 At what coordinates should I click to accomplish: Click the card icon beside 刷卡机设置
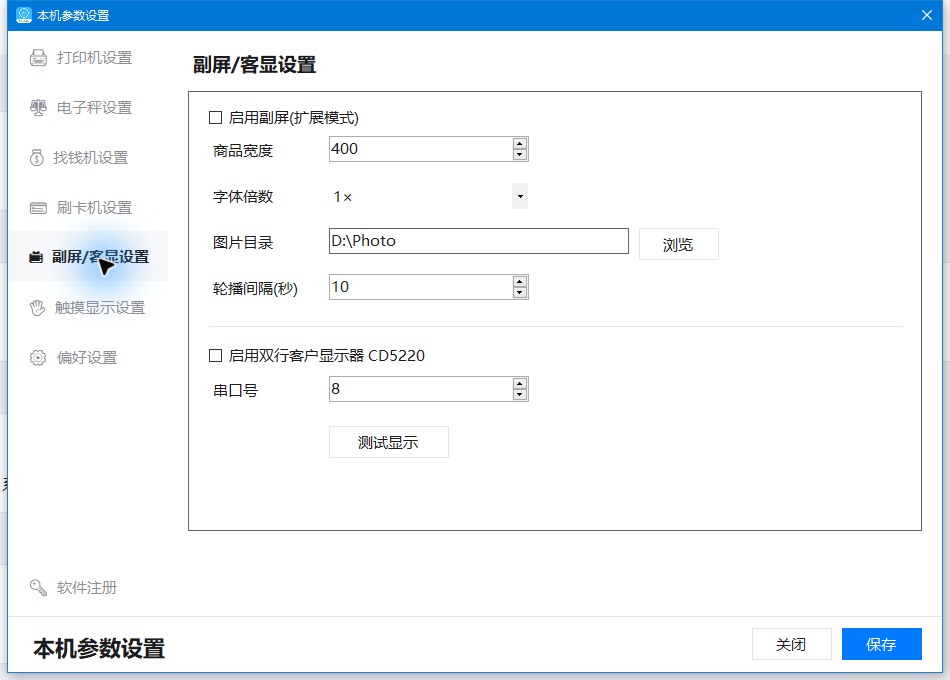coord(38,208)
